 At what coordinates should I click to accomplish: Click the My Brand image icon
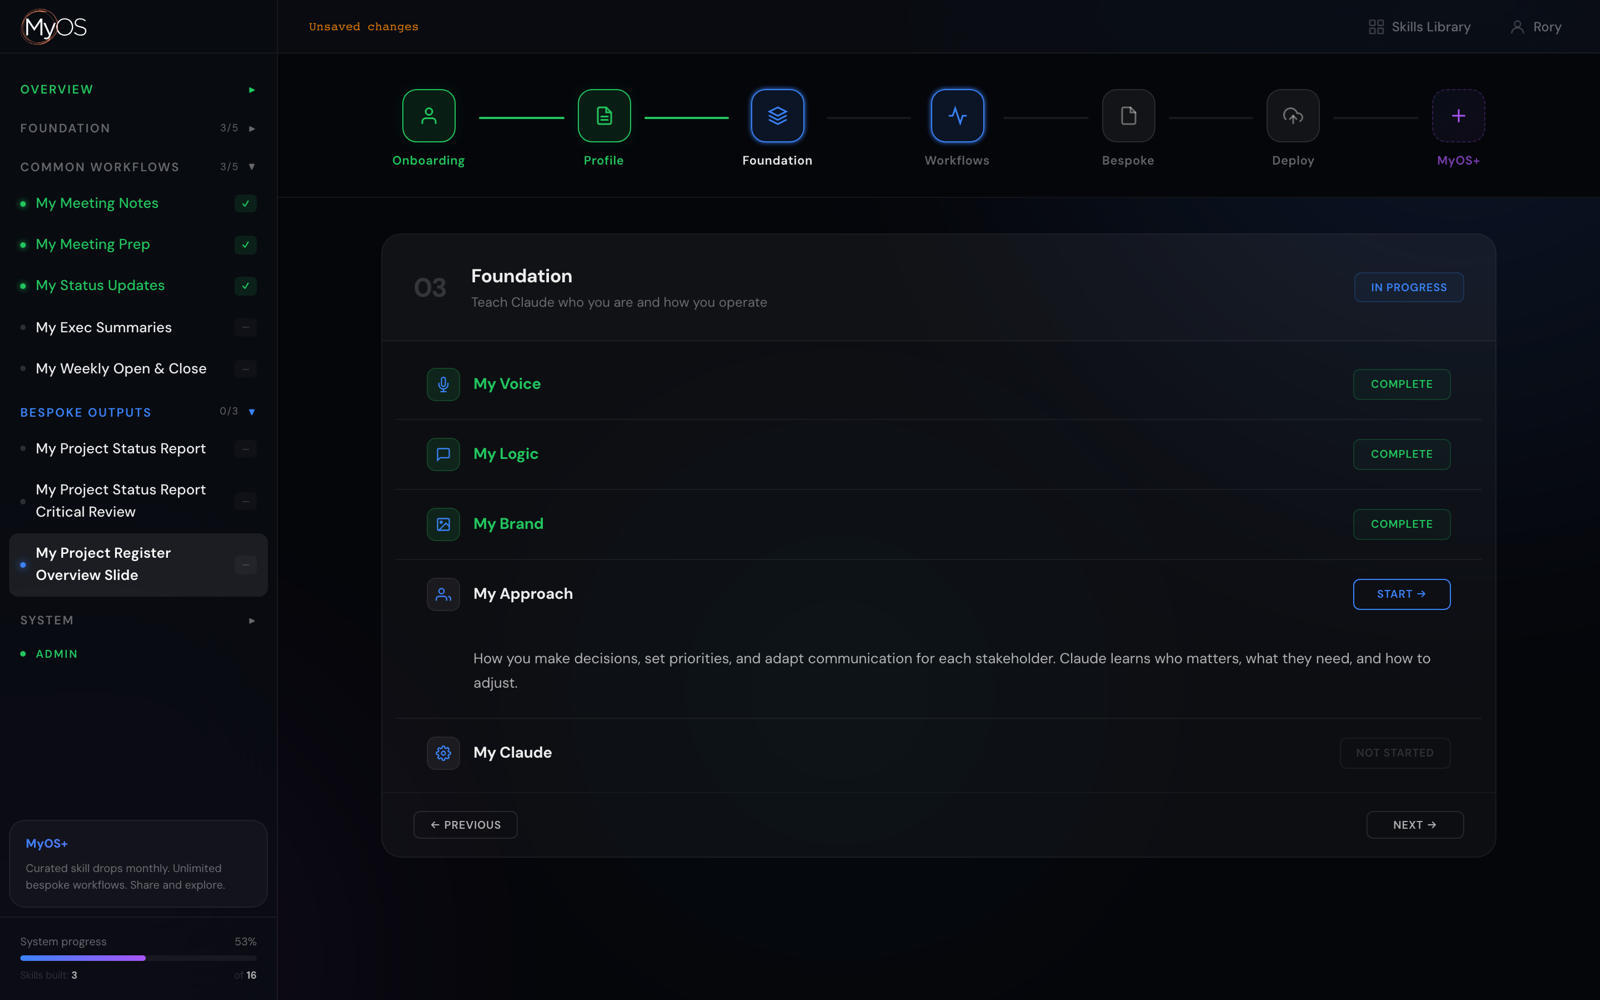coord(443,524)
